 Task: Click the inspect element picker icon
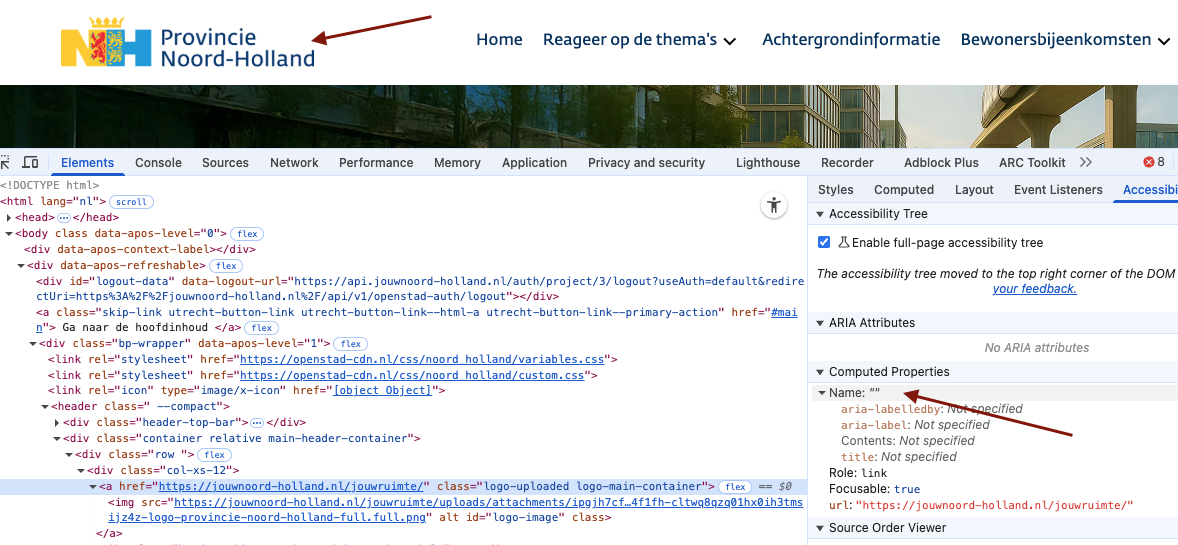coord(5,163)
